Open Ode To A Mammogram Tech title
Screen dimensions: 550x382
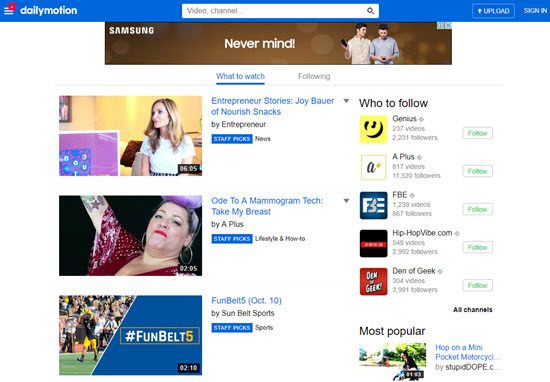(x=267, y=206)
